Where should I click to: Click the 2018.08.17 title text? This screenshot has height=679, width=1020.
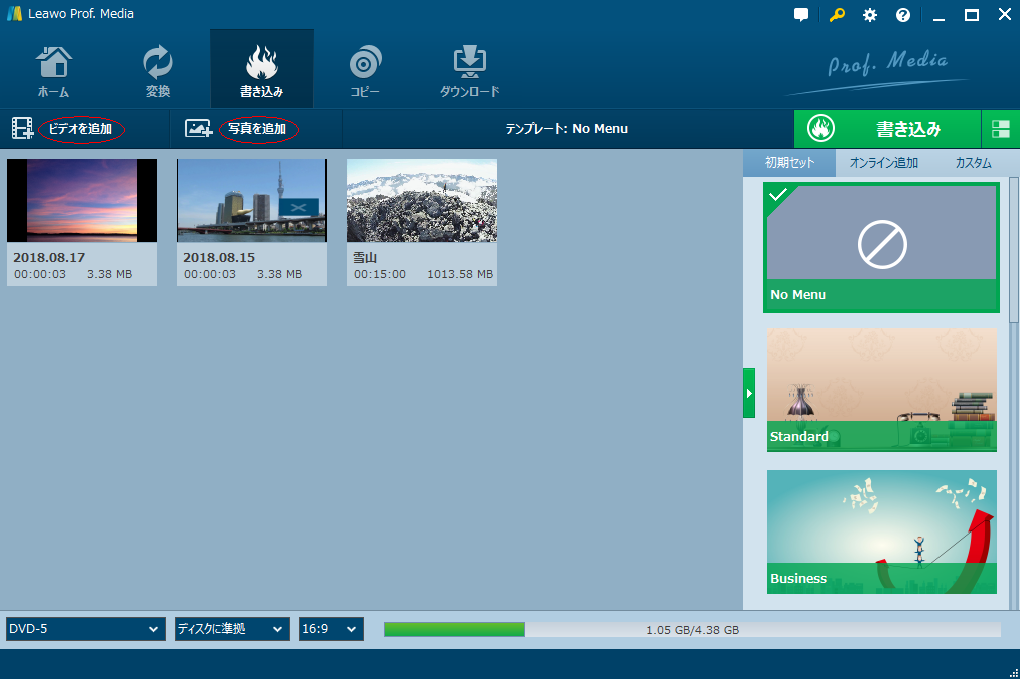[49, 258]
